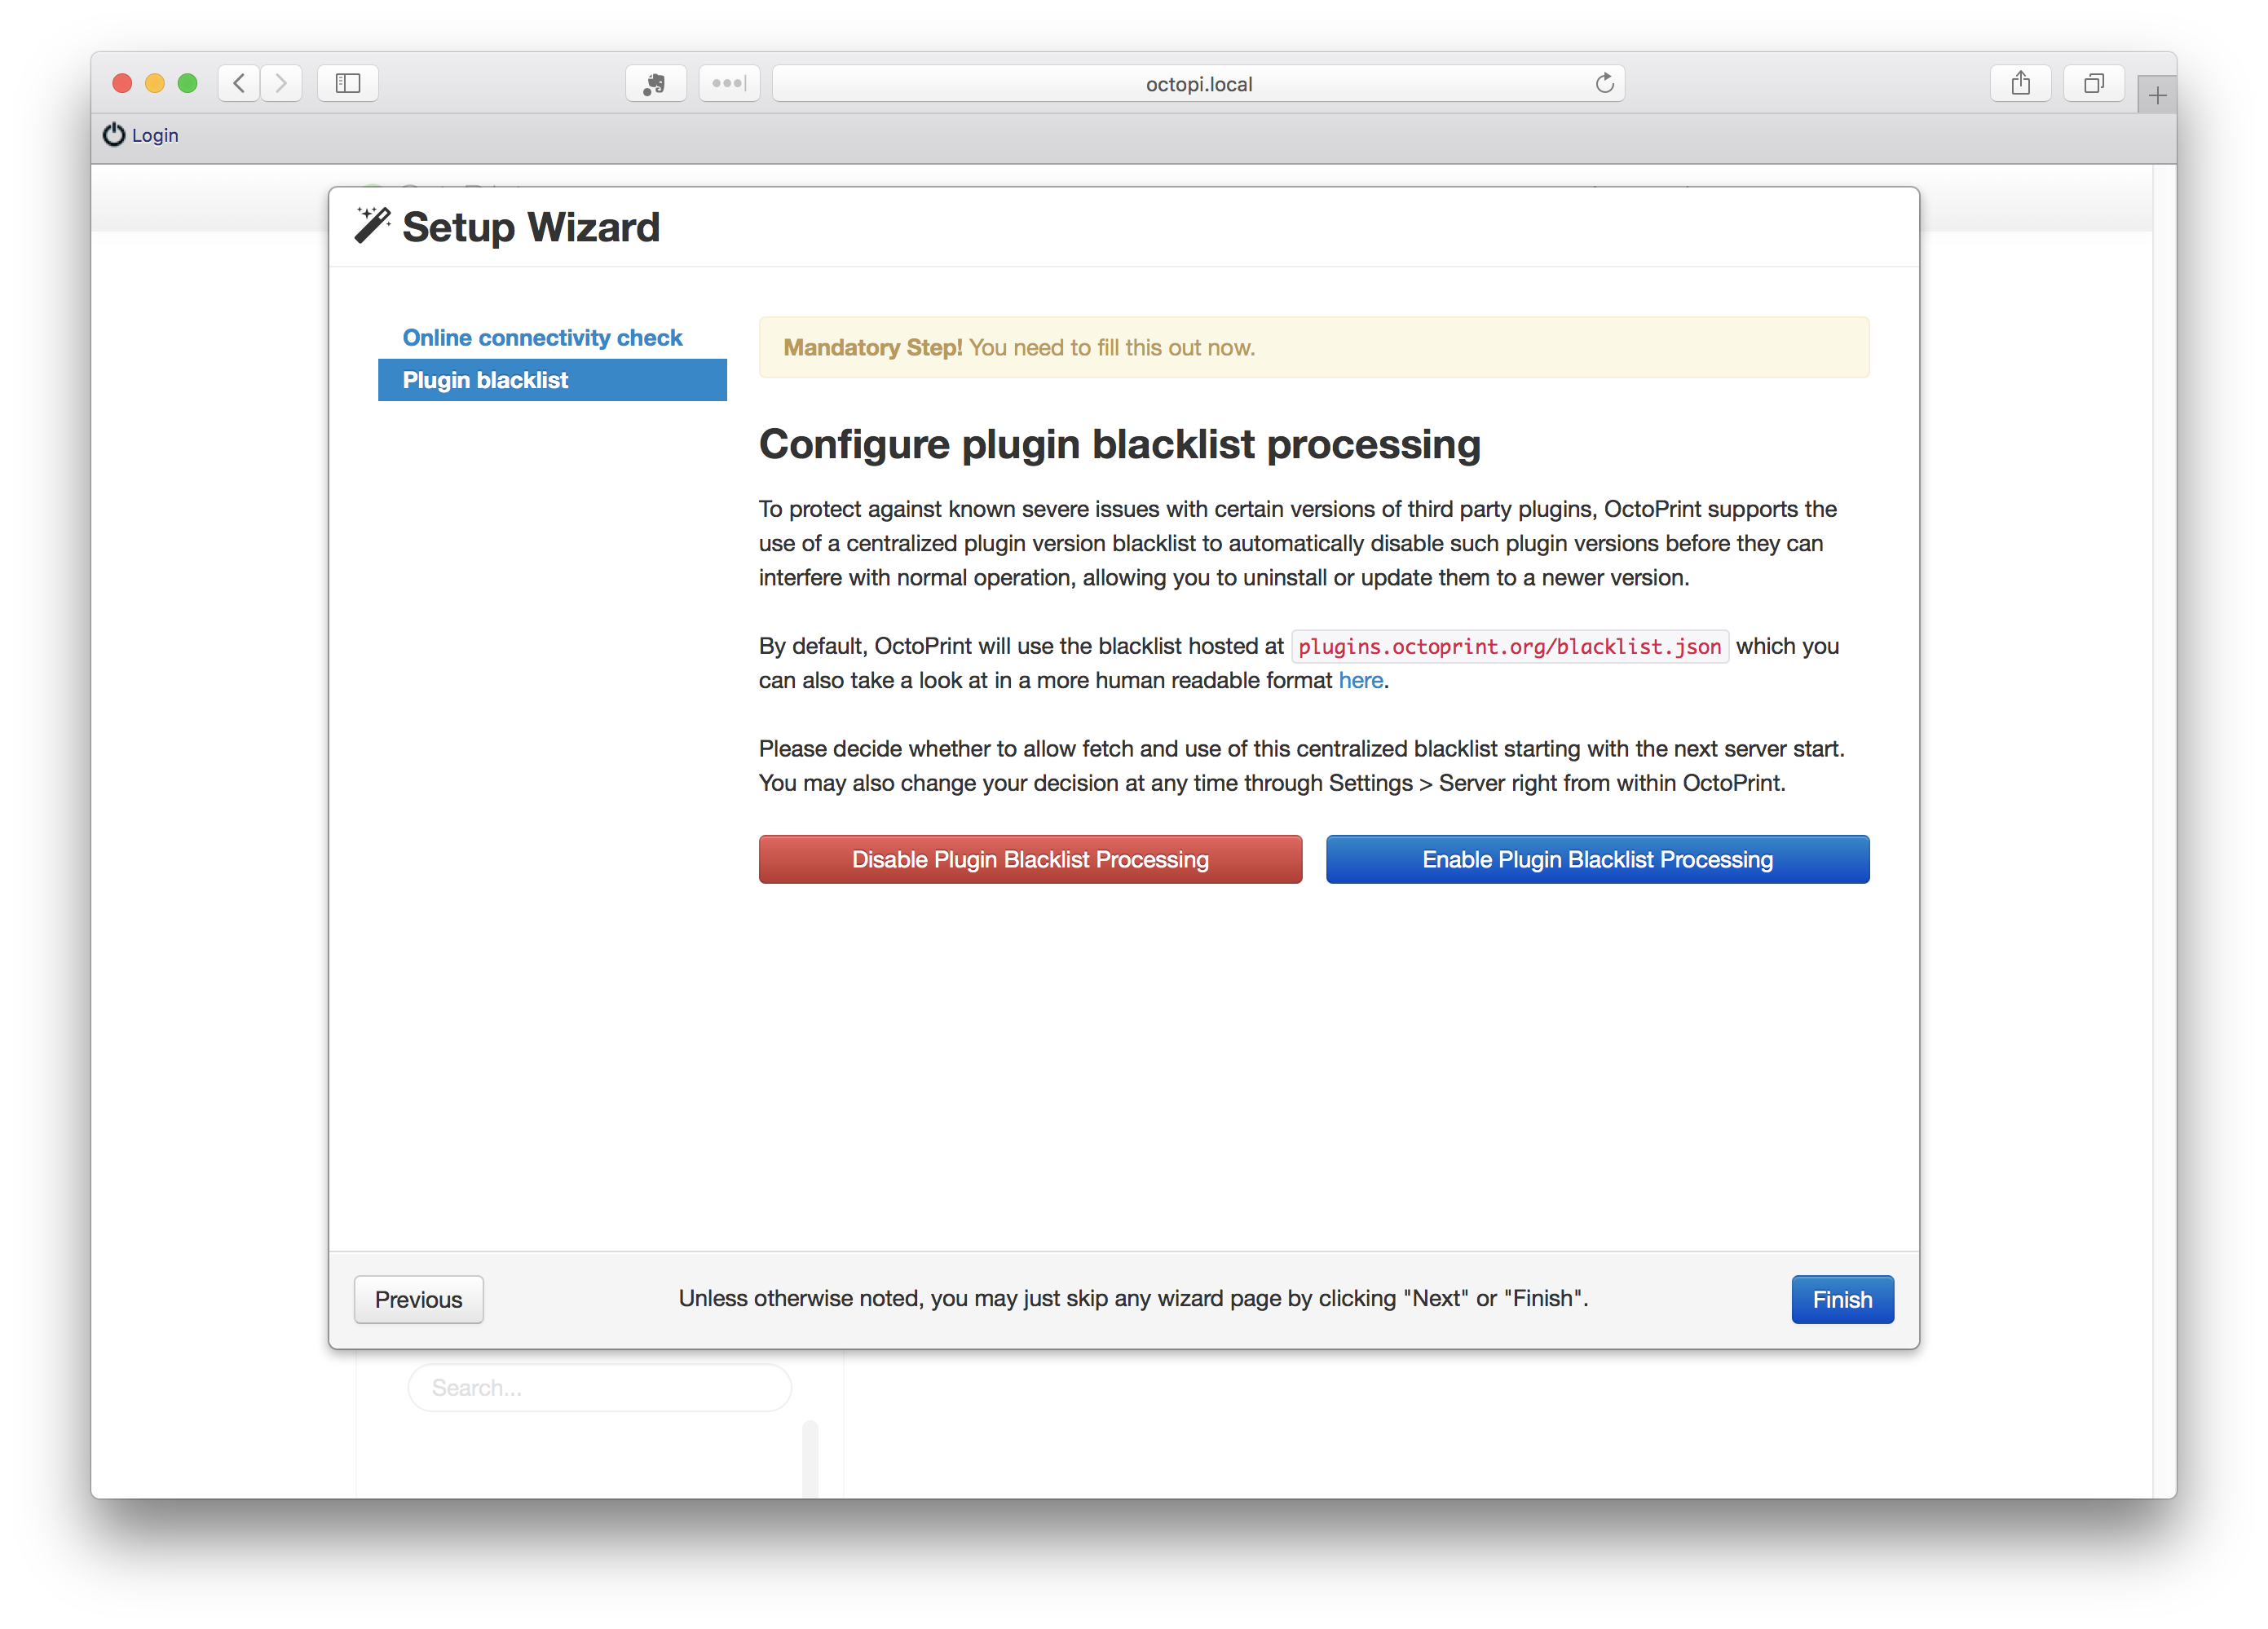2268x1629 pixels.
Task: Click the browser share/export icon
Action: tap(2022, 85)
